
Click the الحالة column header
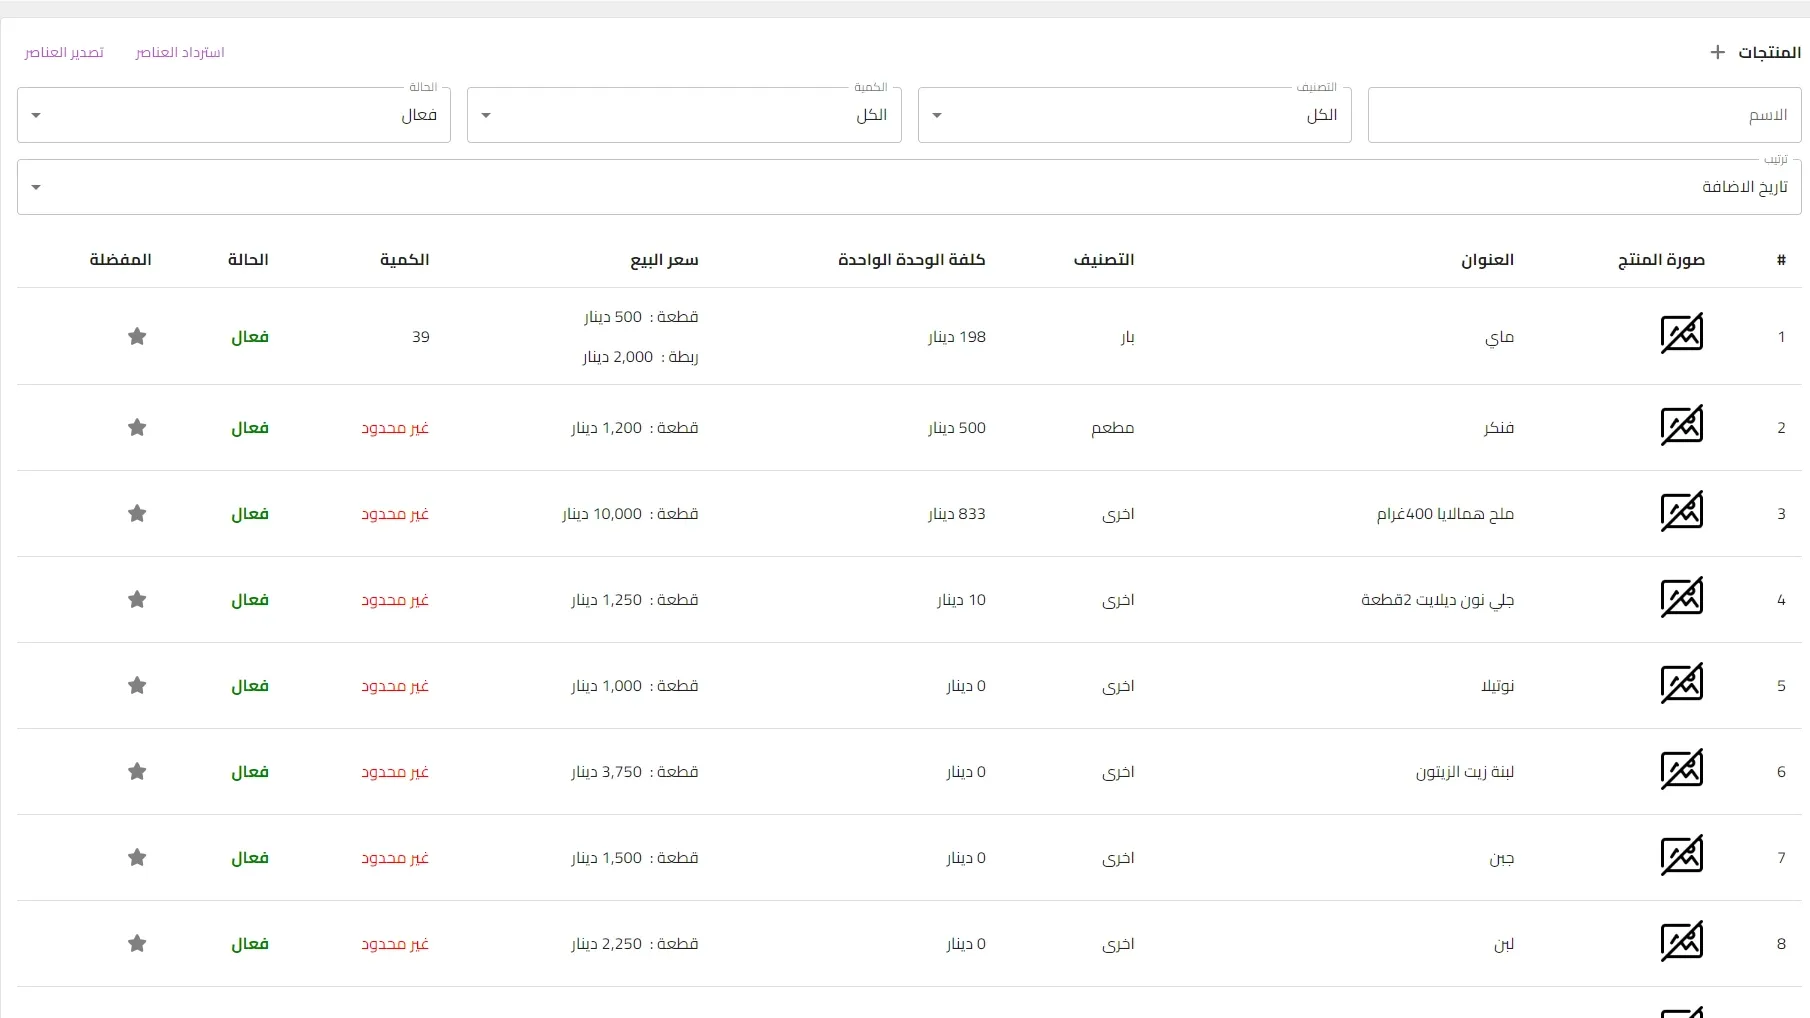[x=248, y=260]
